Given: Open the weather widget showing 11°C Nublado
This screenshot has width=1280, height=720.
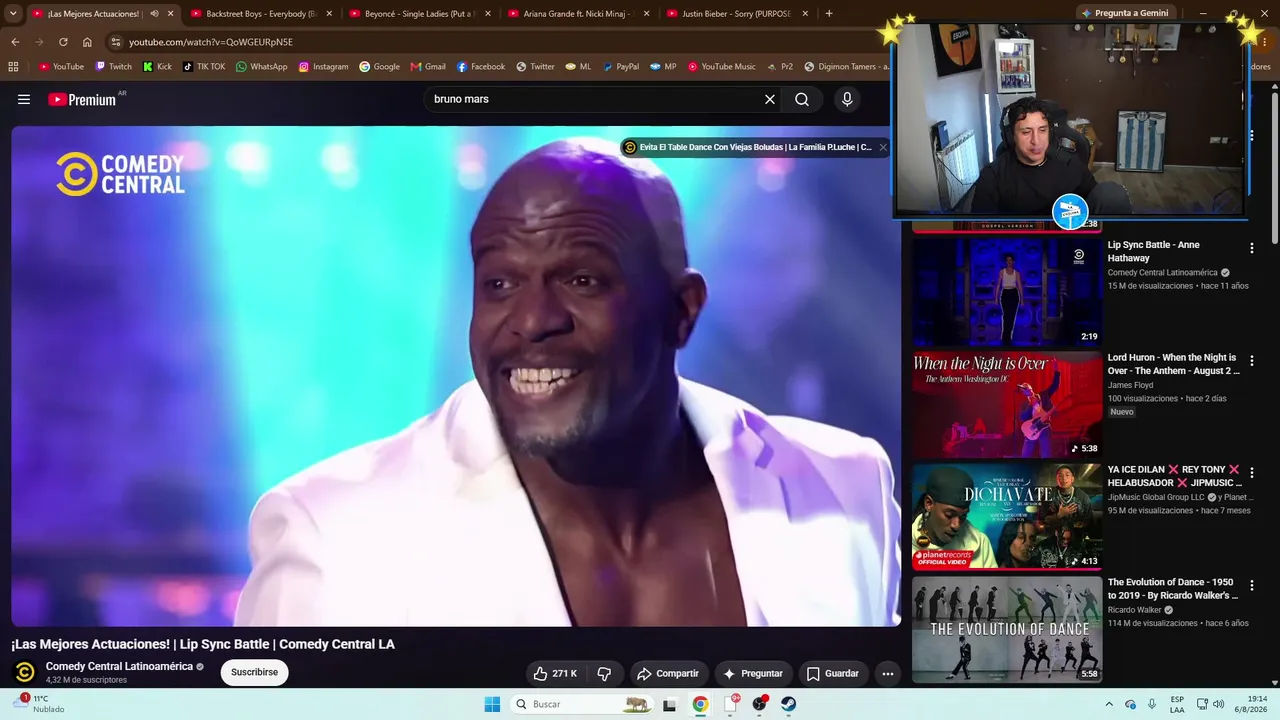Looking at the screenshot, I should click(x=40, y=704).
